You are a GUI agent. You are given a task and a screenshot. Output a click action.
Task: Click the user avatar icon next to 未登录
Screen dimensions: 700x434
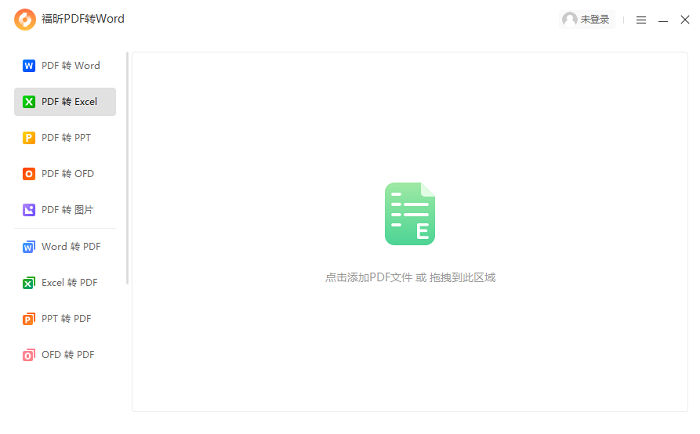click(569, 19)
